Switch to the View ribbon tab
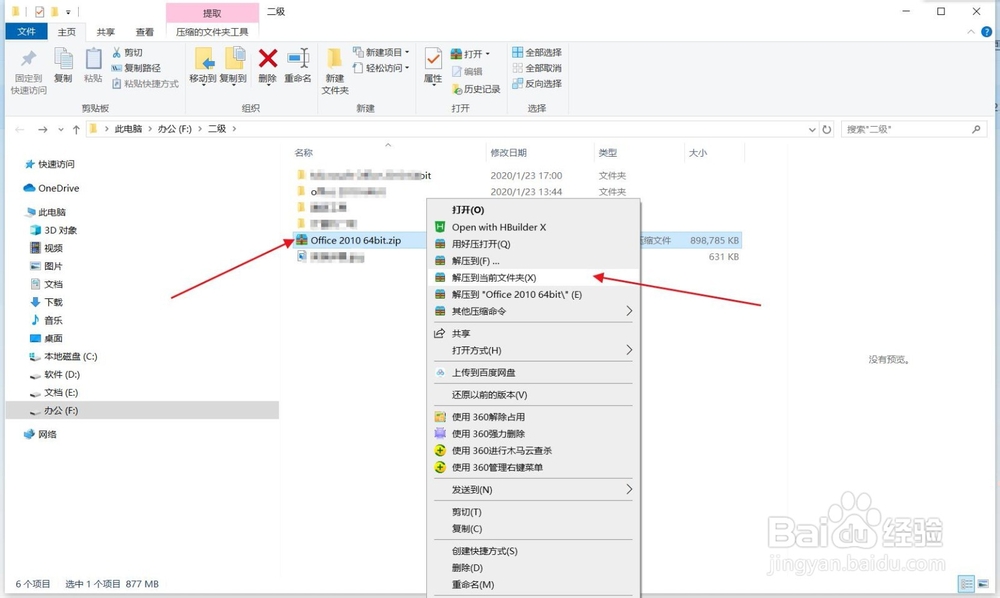 pos(145,32)
